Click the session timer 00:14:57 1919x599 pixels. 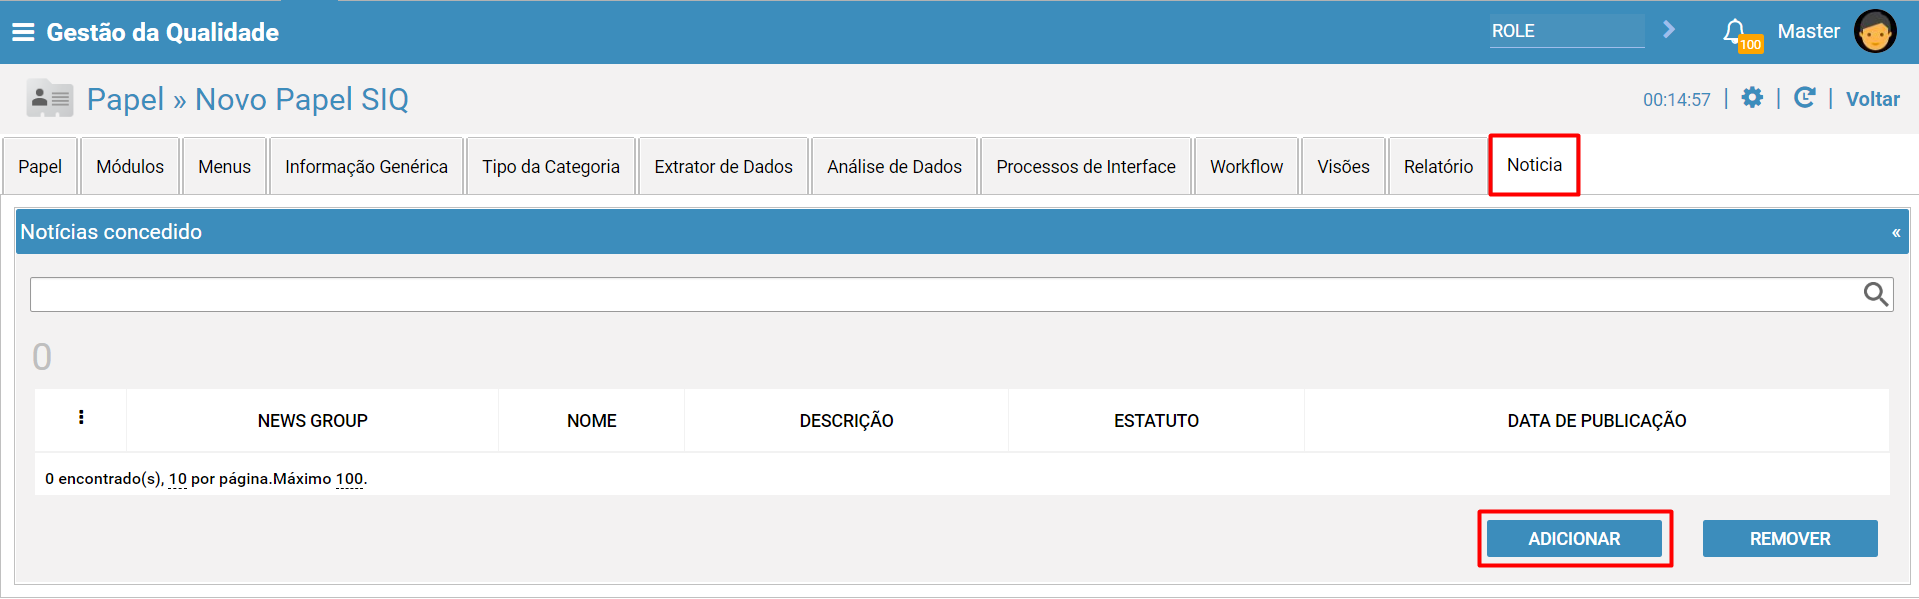click(1677, 99)
